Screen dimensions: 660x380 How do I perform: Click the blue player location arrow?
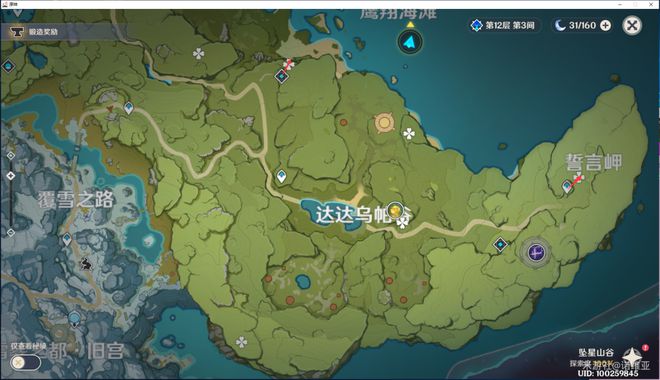click(x=410, y=42)
